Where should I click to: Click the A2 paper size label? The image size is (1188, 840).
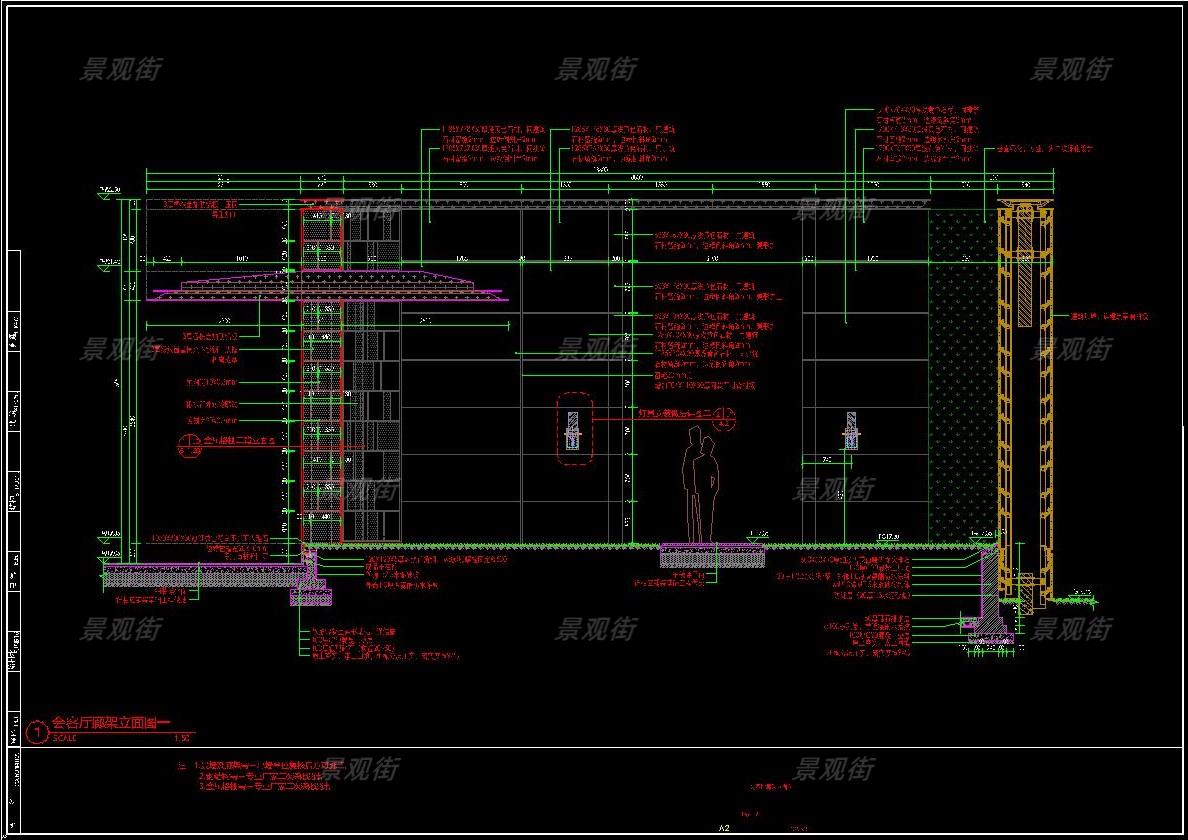(725, 828)
